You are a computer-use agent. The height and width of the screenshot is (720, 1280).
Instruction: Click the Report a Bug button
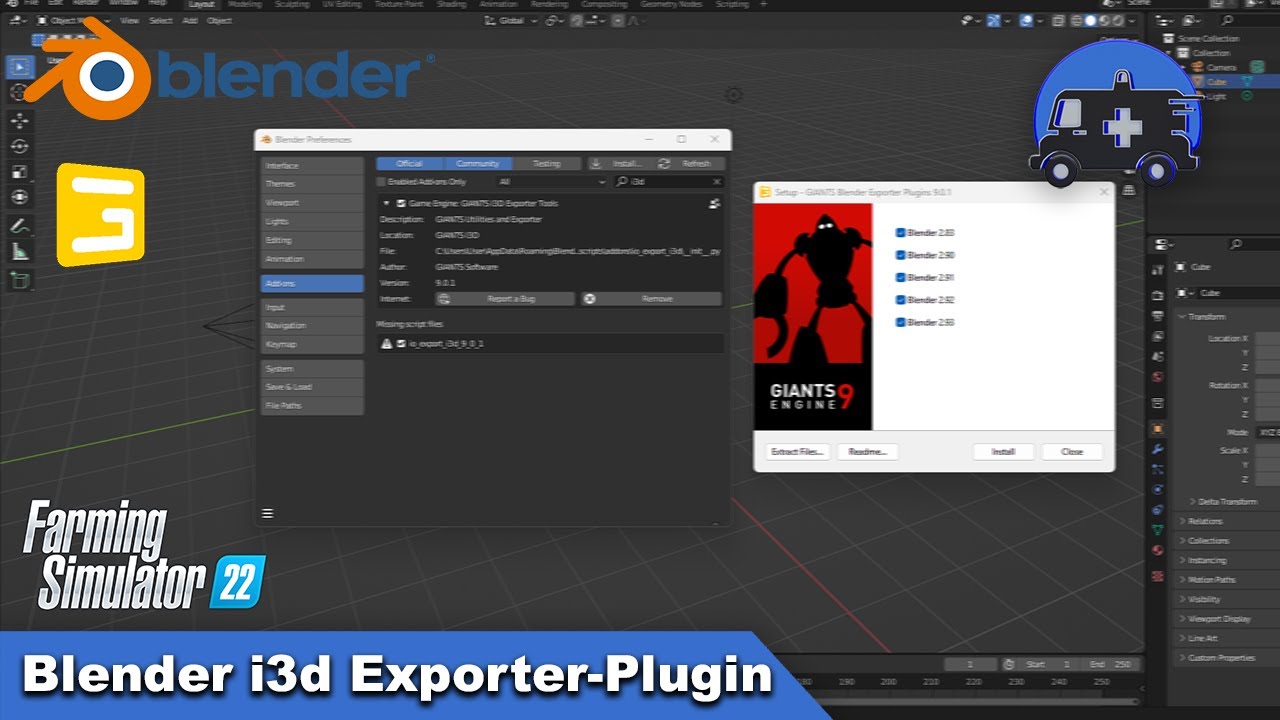pyautogui.click(x=505, y=298)
